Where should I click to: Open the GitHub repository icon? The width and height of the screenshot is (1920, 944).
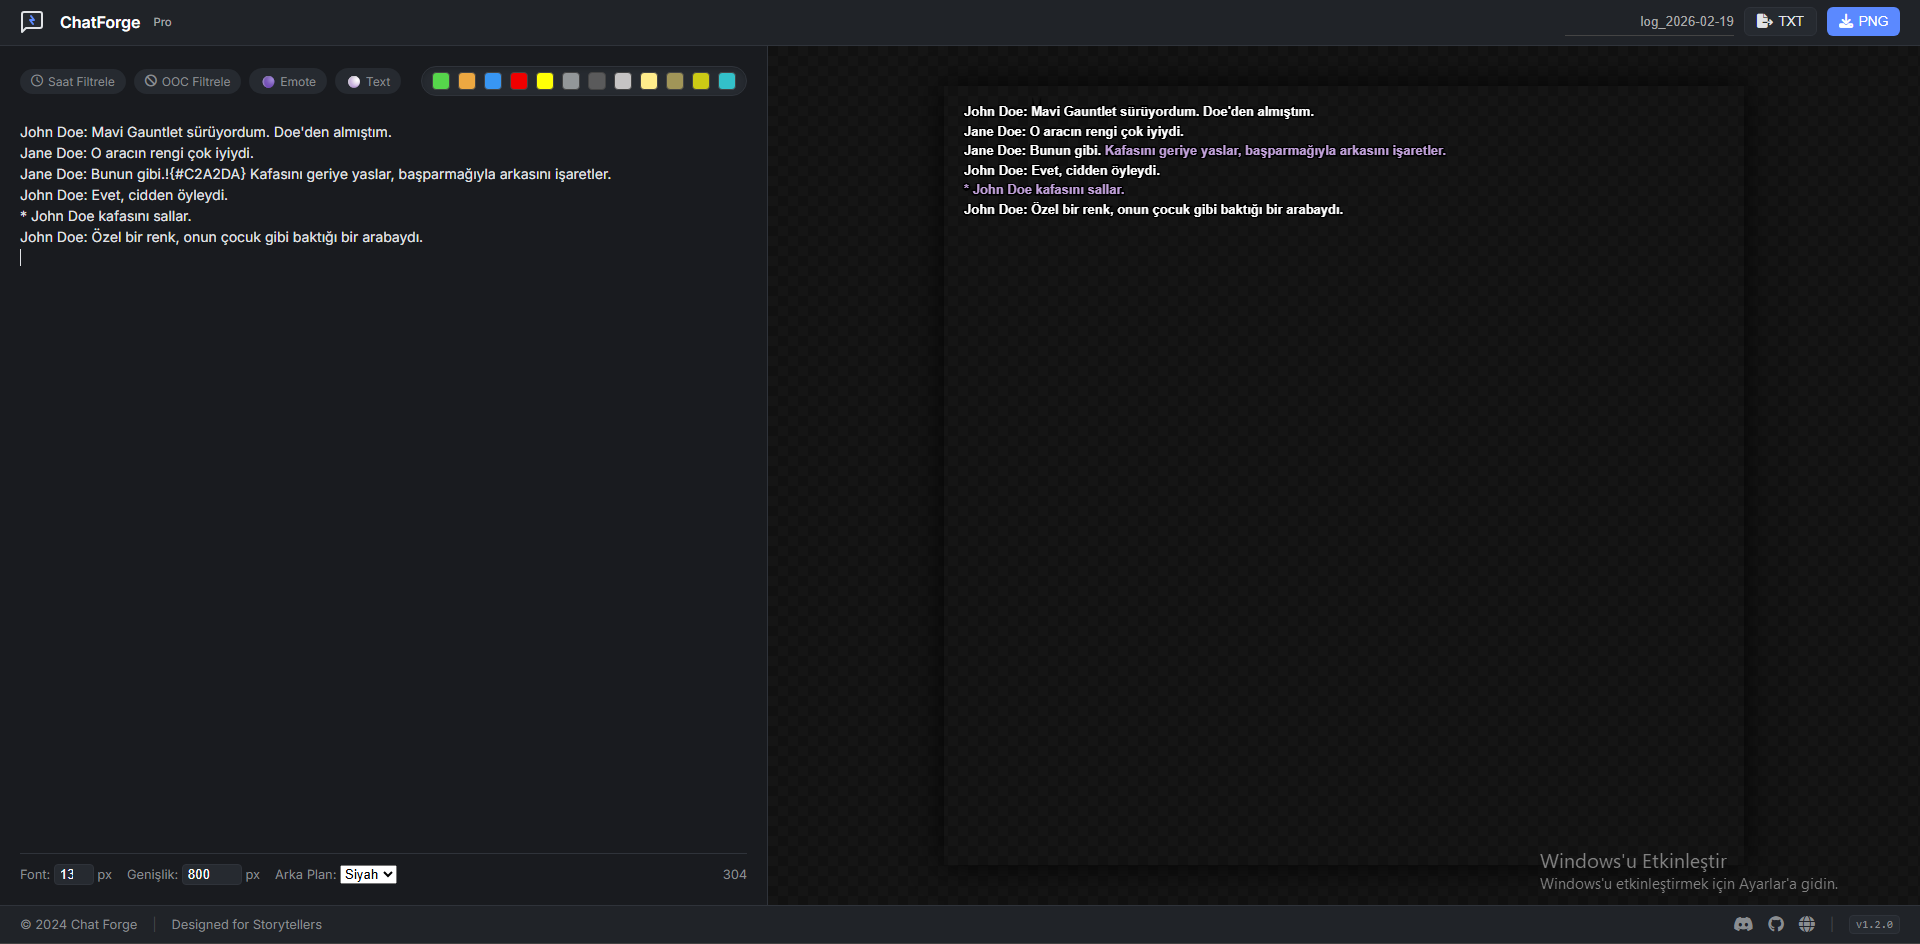[x=1776, y=924]
